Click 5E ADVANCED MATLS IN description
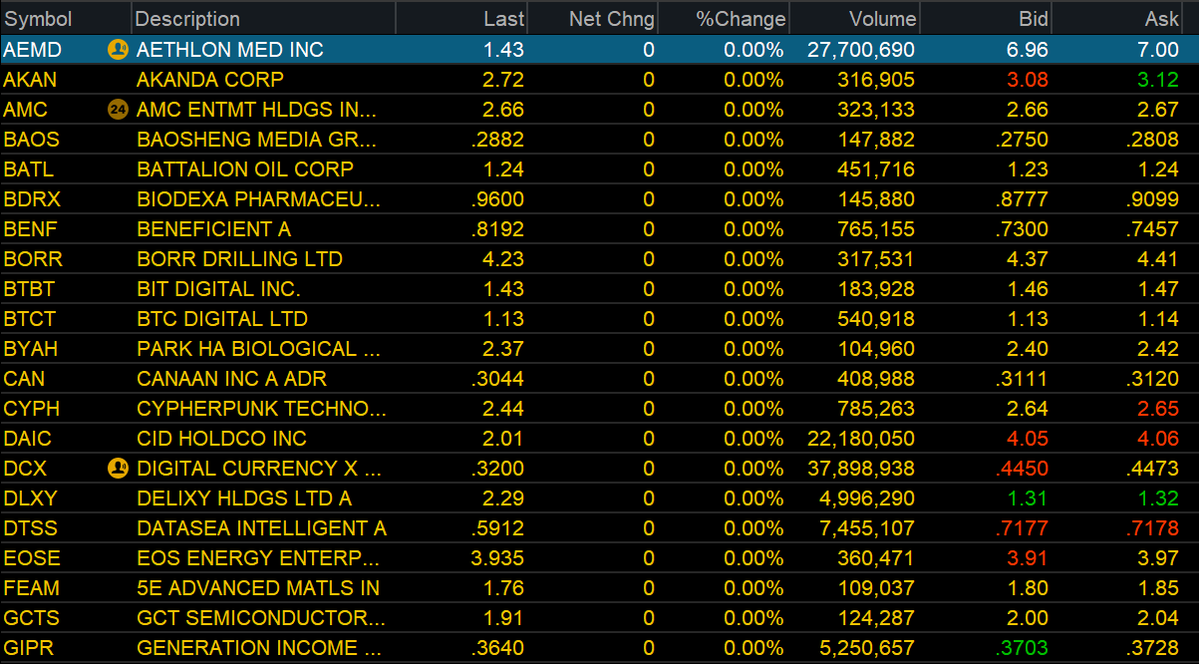 point(258,588)
